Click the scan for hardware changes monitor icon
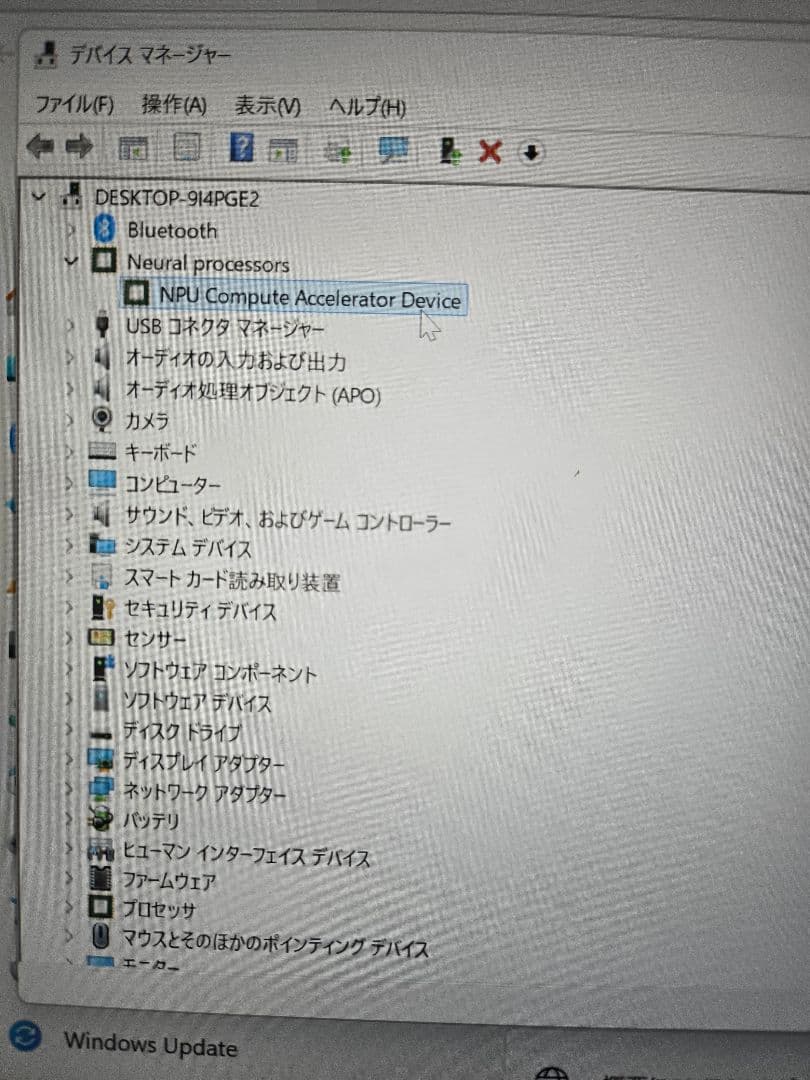Image resolution: width=810 pixels, height=1080 pixels. tap(394, 151)
